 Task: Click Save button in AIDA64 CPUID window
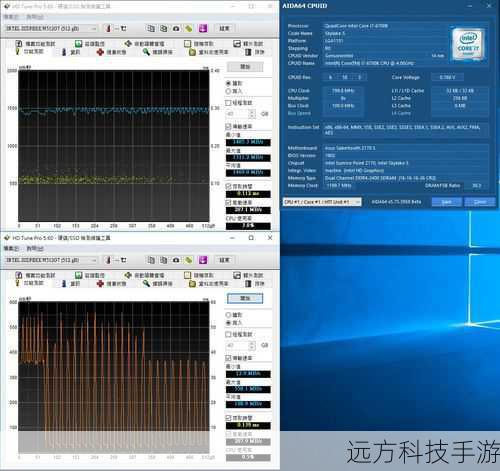tap(447, 202)
